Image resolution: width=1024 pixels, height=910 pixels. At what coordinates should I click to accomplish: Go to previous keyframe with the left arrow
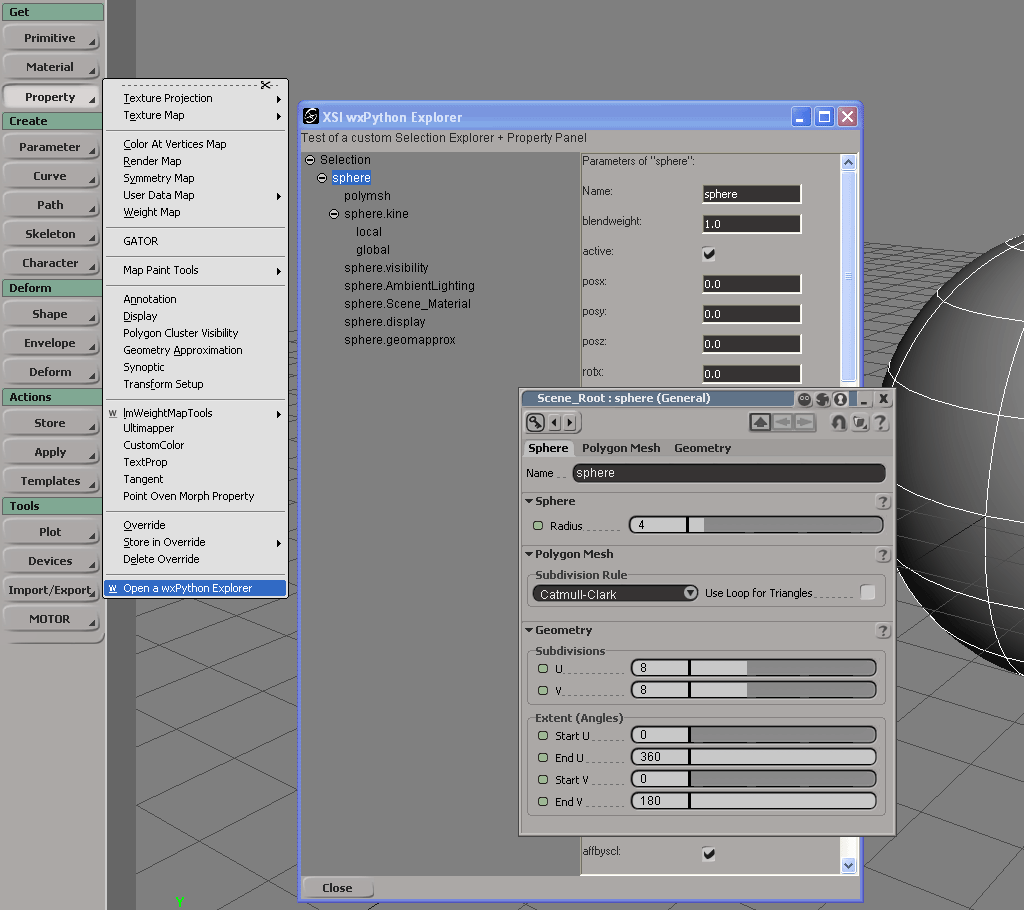(554, 423)
